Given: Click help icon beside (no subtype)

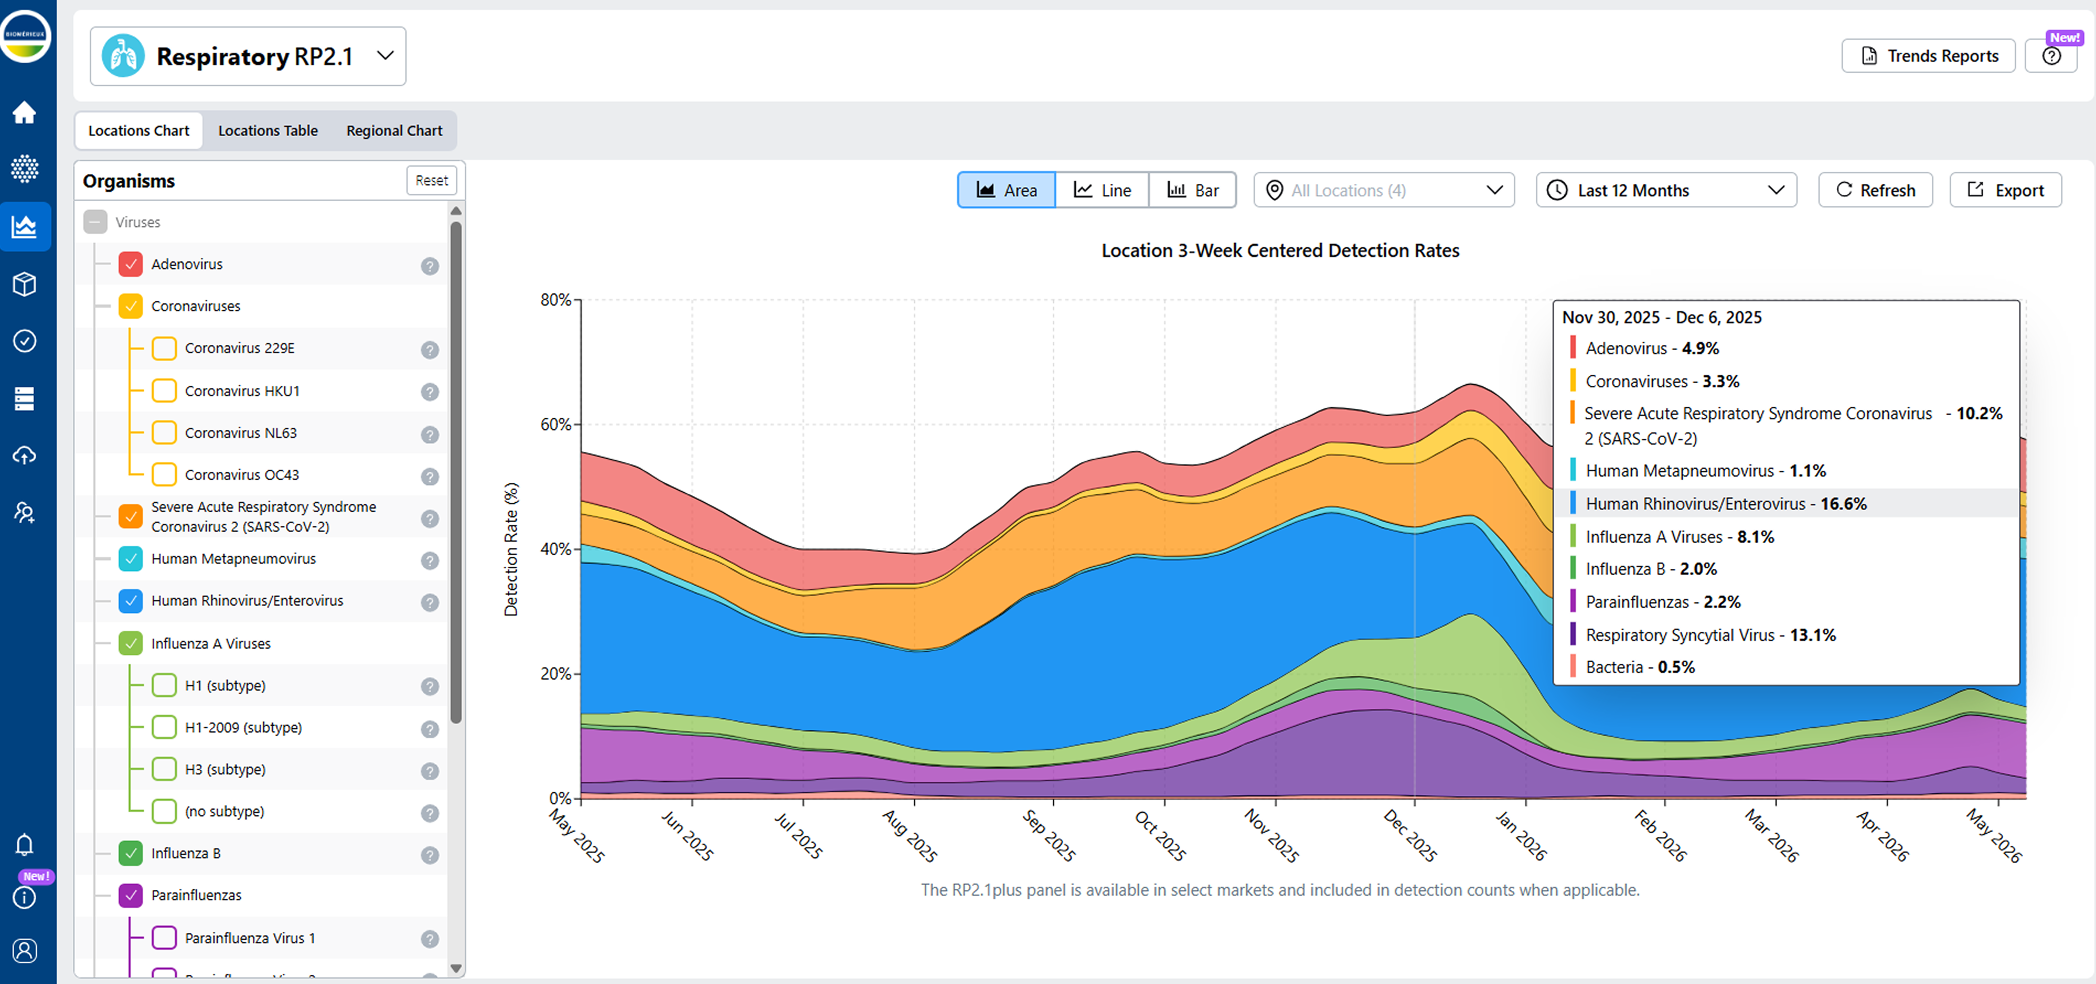Looking at the screenshot, I should (x=430, y=813).
